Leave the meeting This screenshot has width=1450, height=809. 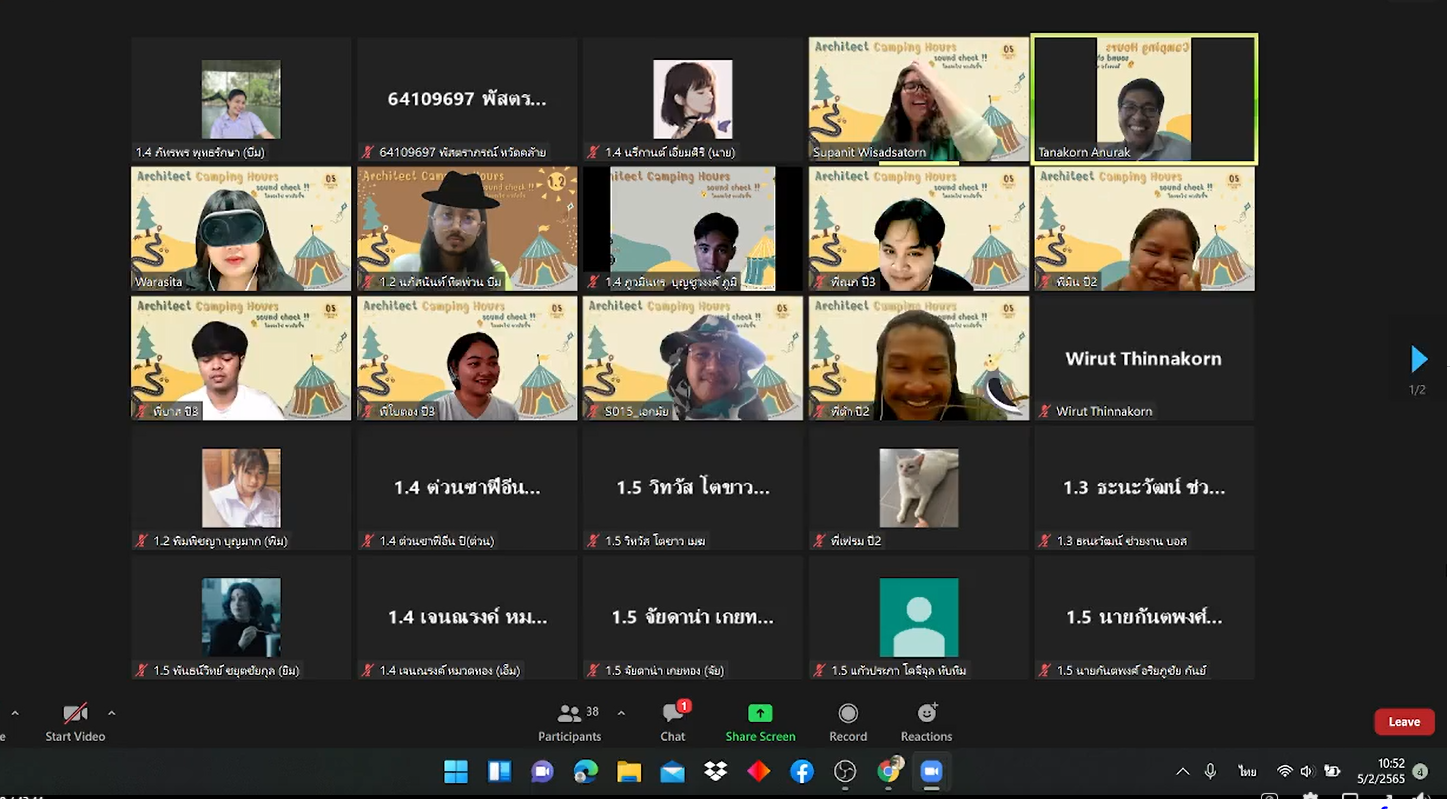click(1403, 722)
